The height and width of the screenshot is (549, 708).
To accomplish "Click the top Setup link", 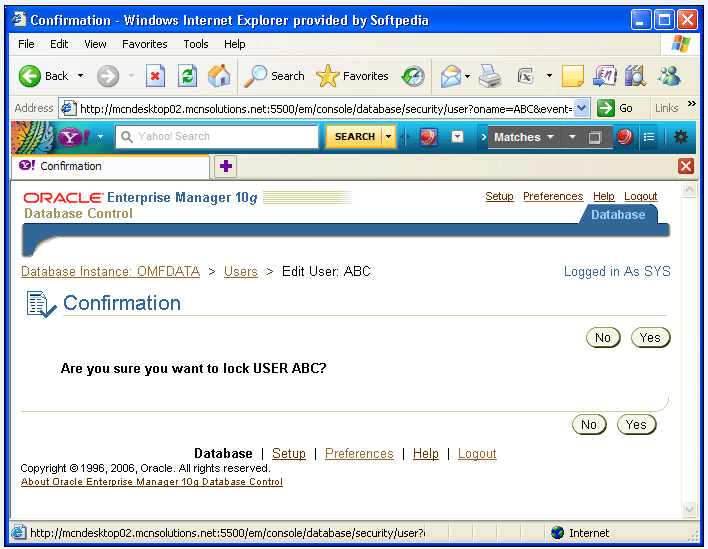I will pos(499,196).
